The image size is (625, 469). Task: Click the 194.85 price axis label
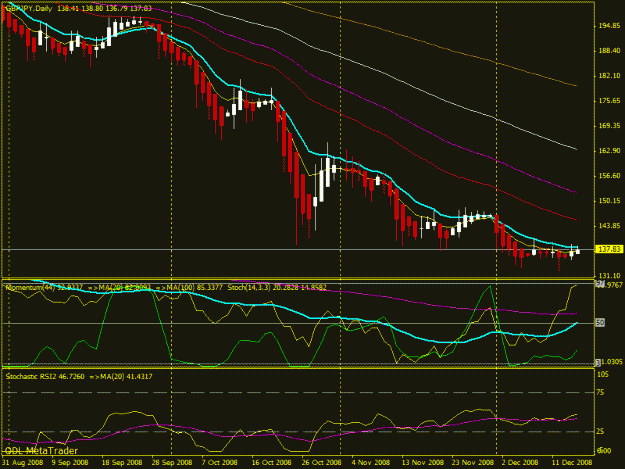tap(609, 26)
